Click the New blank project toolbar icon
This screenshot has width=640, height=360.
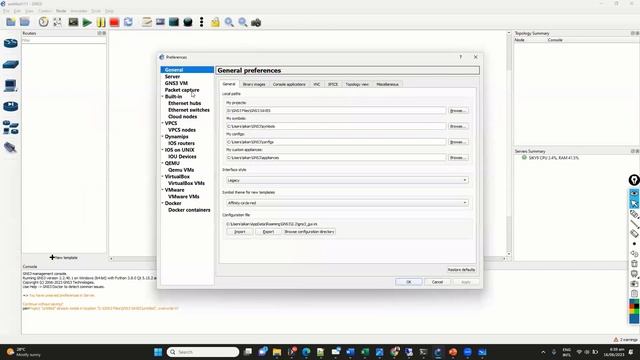pos(11,22)
